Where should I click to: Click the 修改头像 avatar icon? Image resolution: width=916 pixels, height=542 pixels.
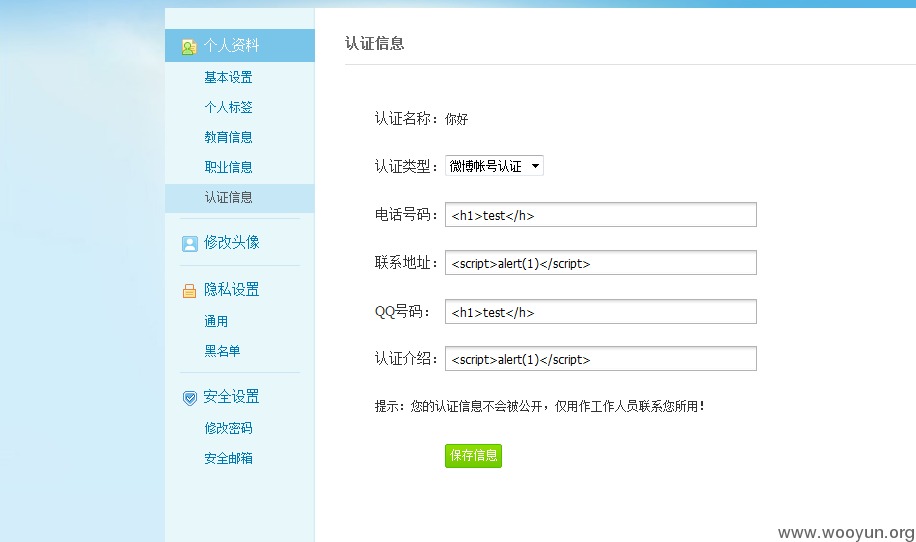189,244
